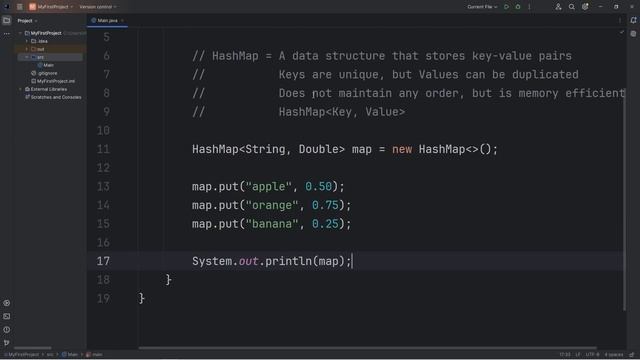
Task: Change UTF-8 file encoding in status bar
Action: (x=592, y=355)
